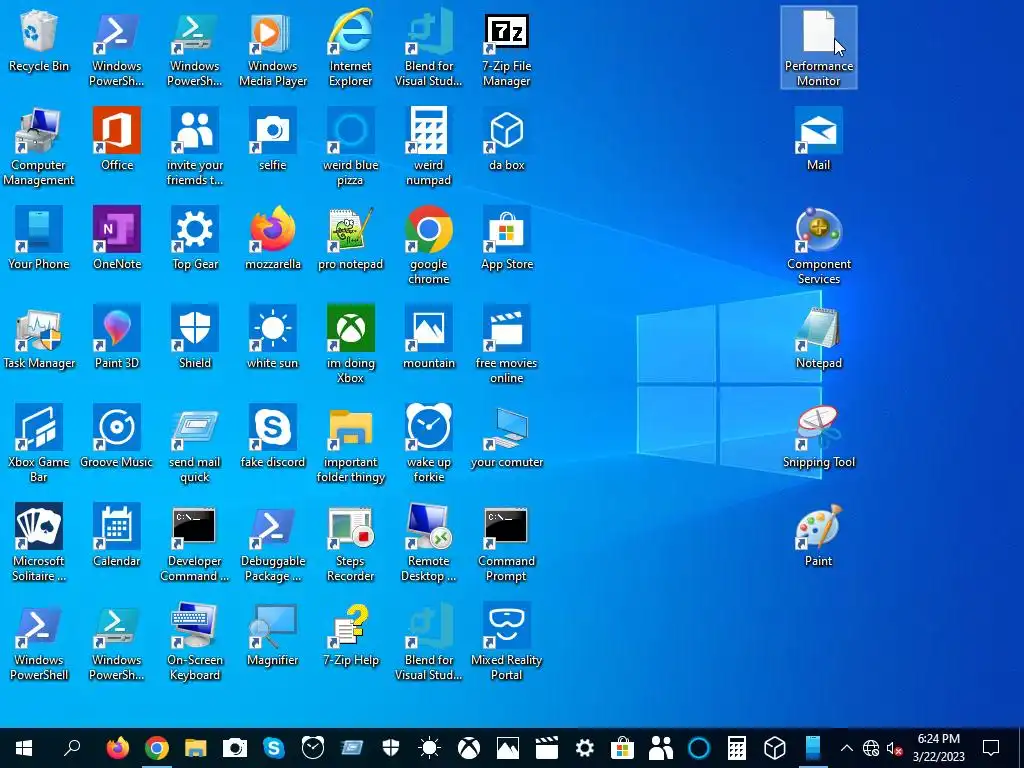This screenshot has width=1024, height=768.
Task: Open the Calculator from the taskbar
Action: (737, 748)
